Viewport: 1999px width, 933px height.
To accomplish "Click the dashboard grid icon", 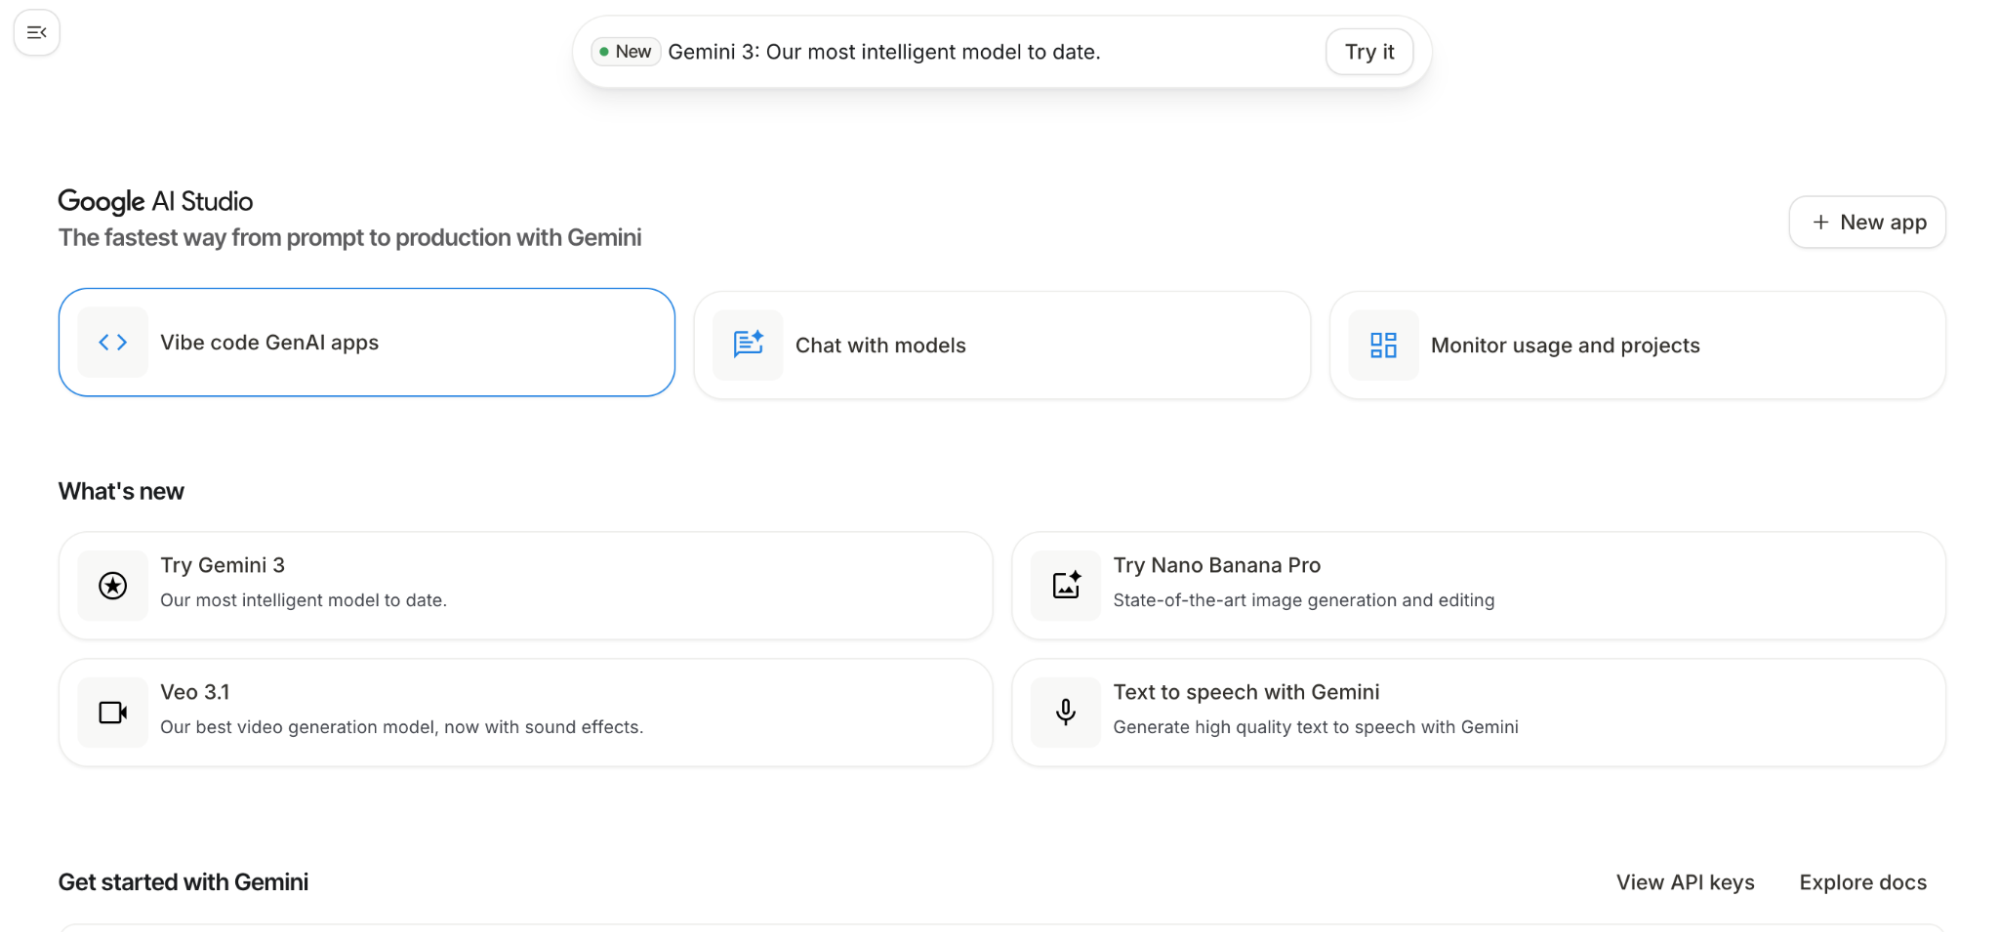I will tap(1383, 346).
